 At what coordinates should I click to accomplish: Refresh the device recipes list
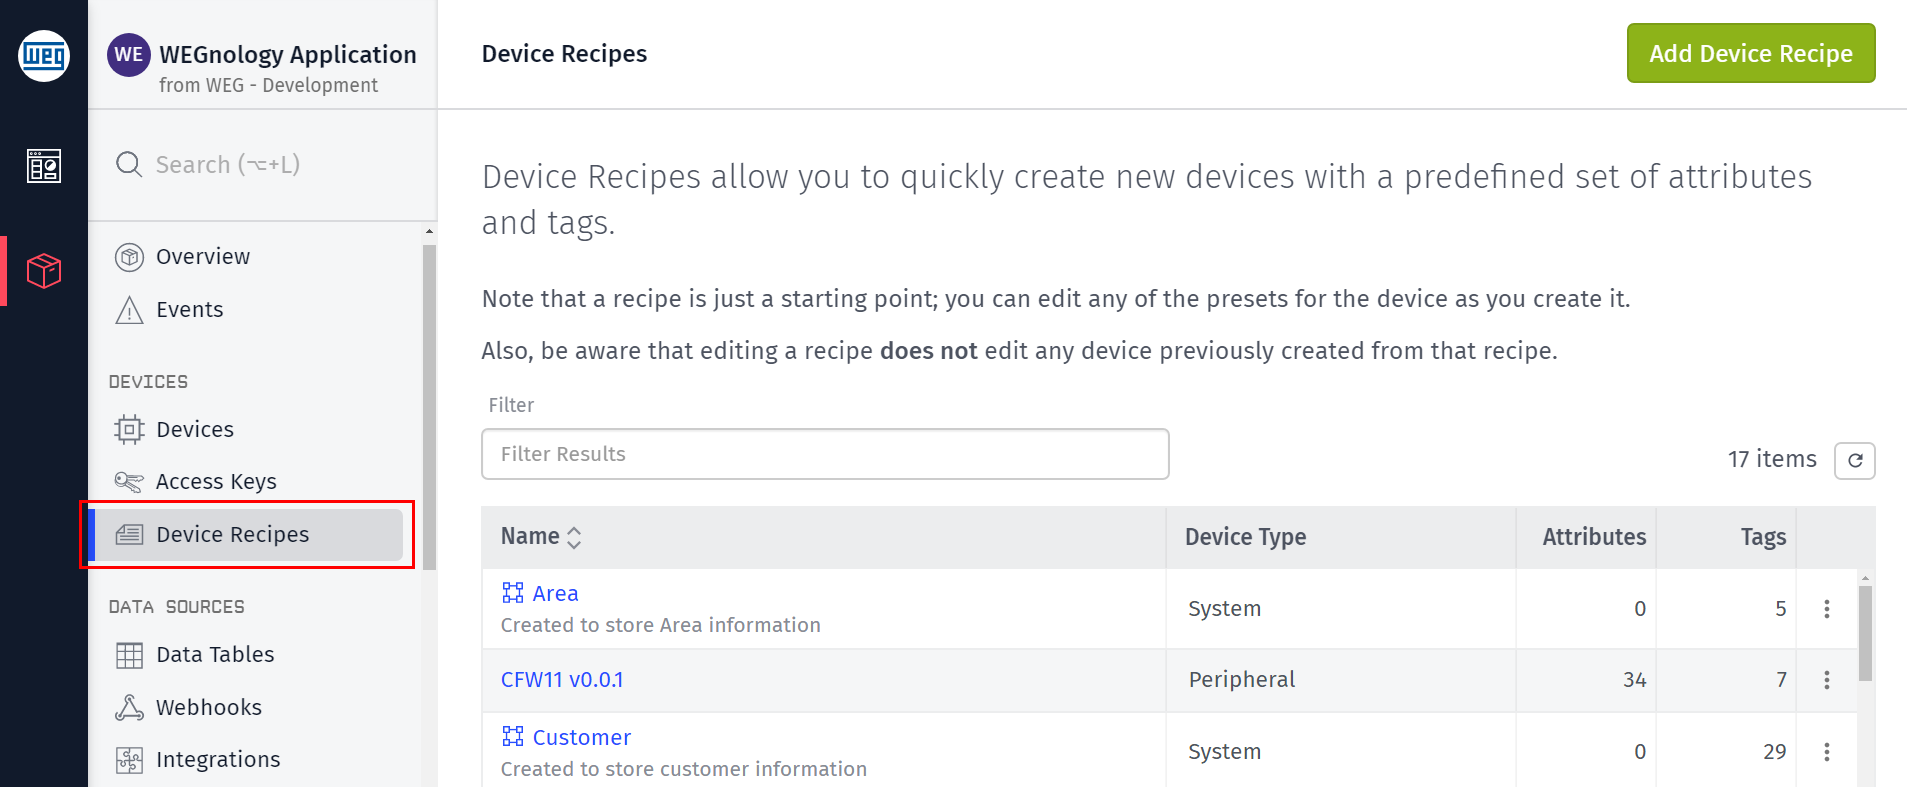(1855, 460)
